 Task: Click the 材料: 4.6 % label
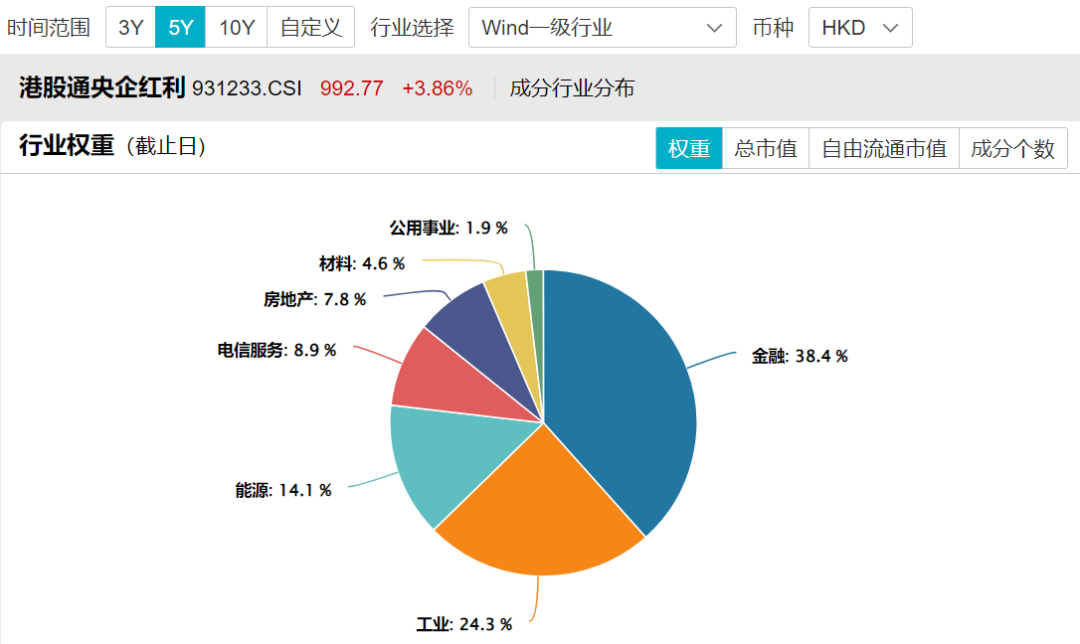(x=362, y=264)
